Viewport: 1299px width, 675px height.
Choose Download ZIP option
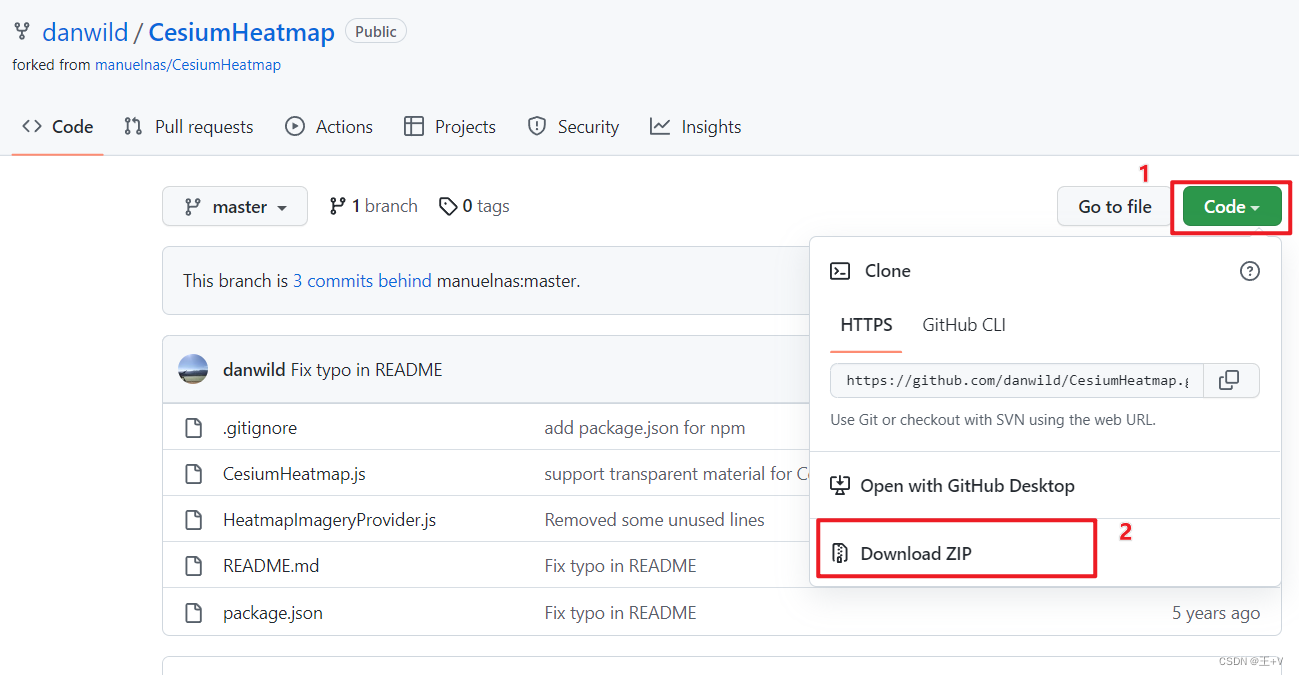tap(915, 553)
